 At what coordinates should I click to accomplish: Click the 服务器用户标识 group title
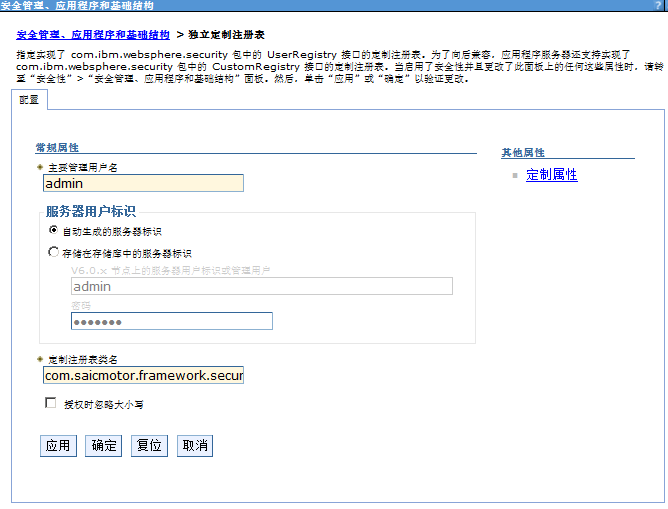click(91, 211)
